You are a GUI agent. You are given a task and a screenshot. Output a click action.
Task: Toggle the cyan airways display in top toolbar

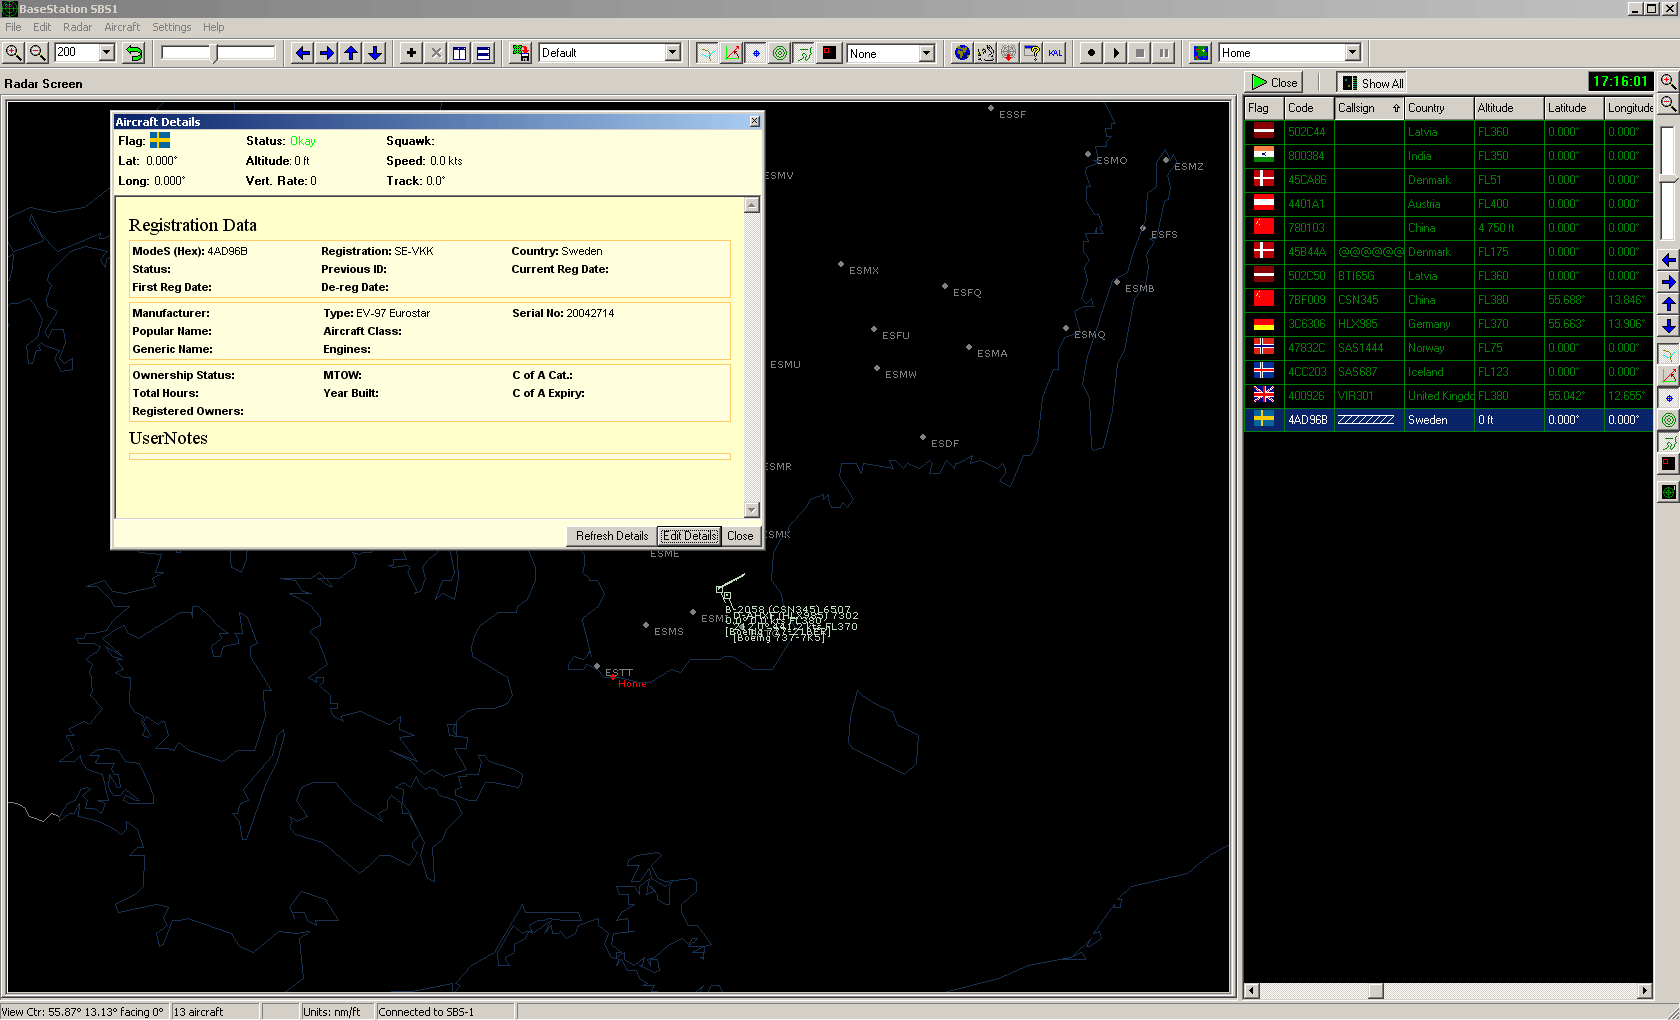click(707, 53)
